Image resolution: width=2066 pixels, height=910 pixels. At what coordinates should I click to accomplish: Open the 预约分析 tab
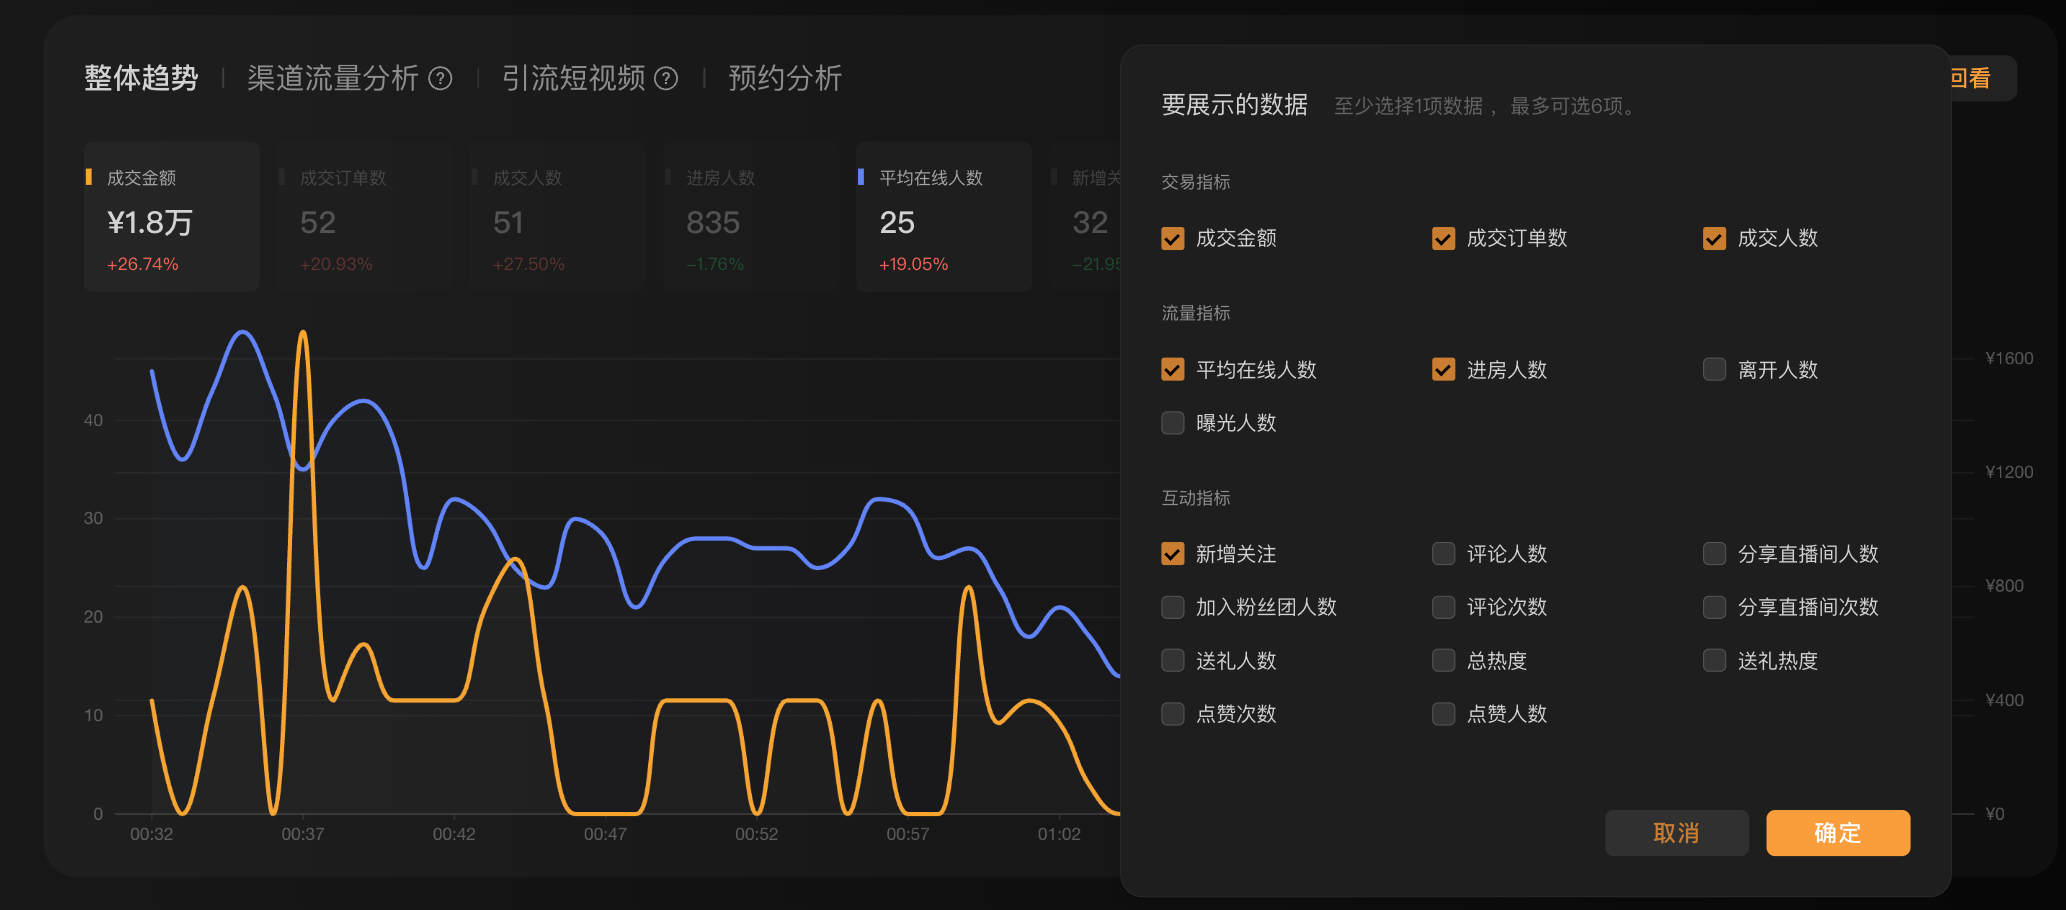pos(785,78)
